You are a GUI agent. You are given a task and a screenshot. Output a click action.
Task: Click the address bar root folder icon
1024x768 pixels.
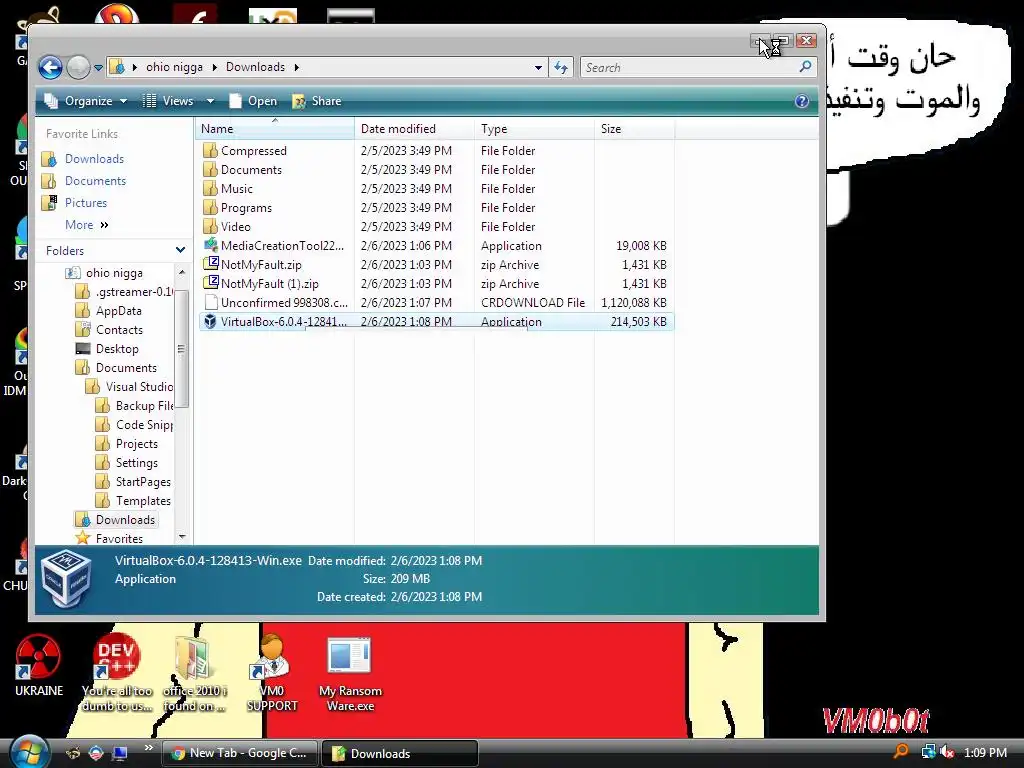[x=117, y=67]
